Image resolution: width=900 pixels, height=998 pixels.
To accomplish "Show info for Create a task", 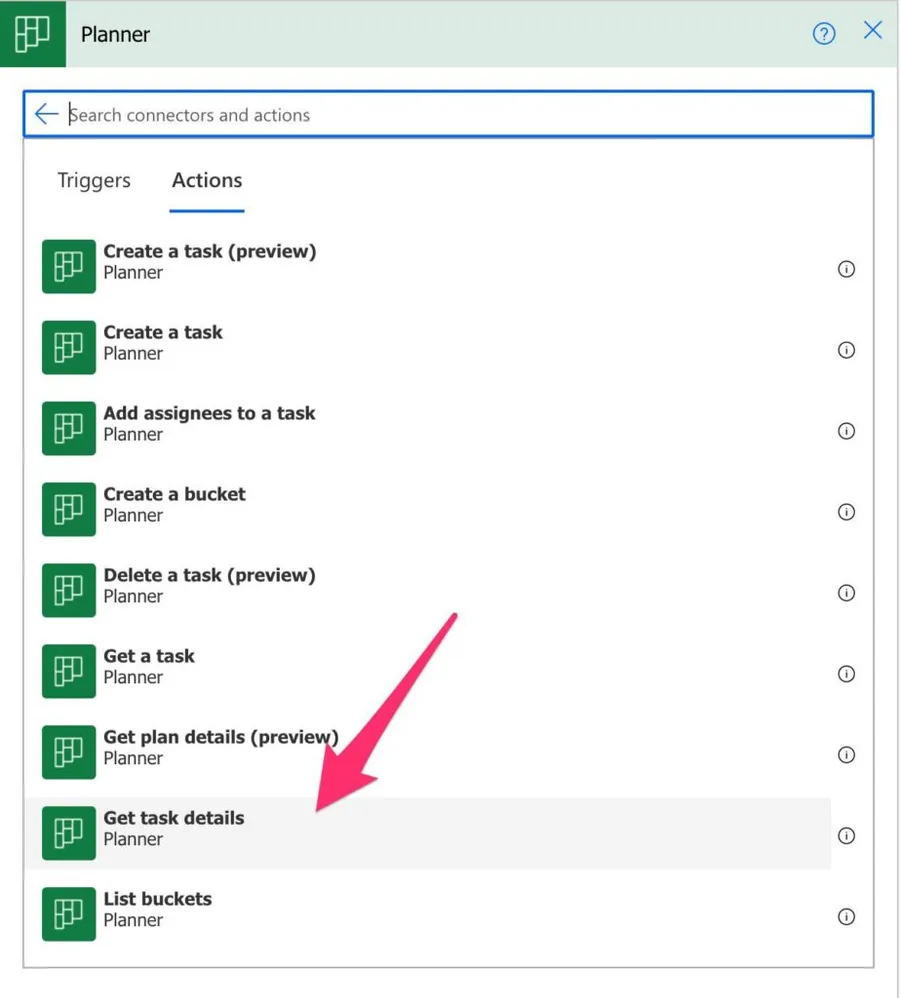I will pyautogui.click(x=846, y=350).
